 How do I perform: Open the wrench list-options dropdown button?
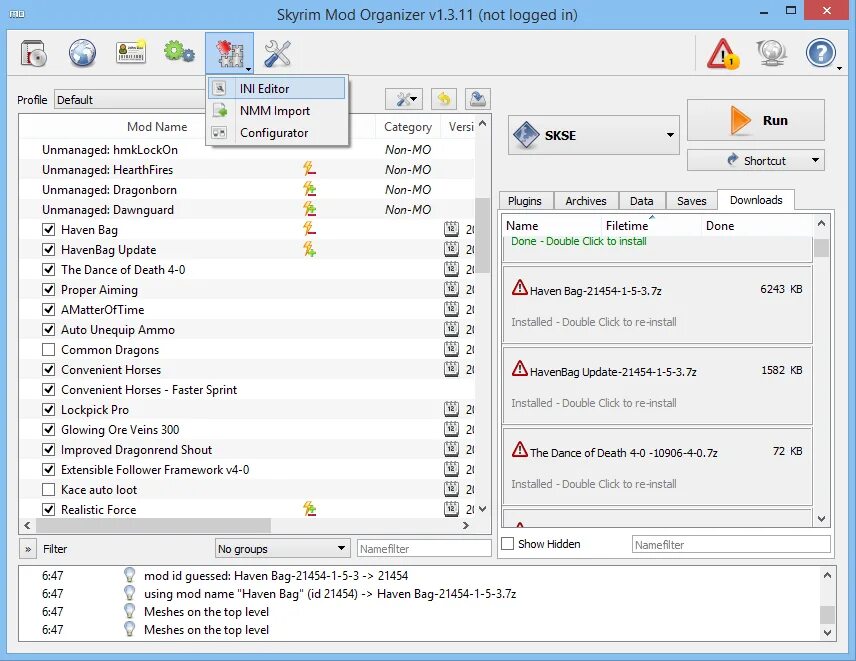pyautogui.click(x=403, y=99)
